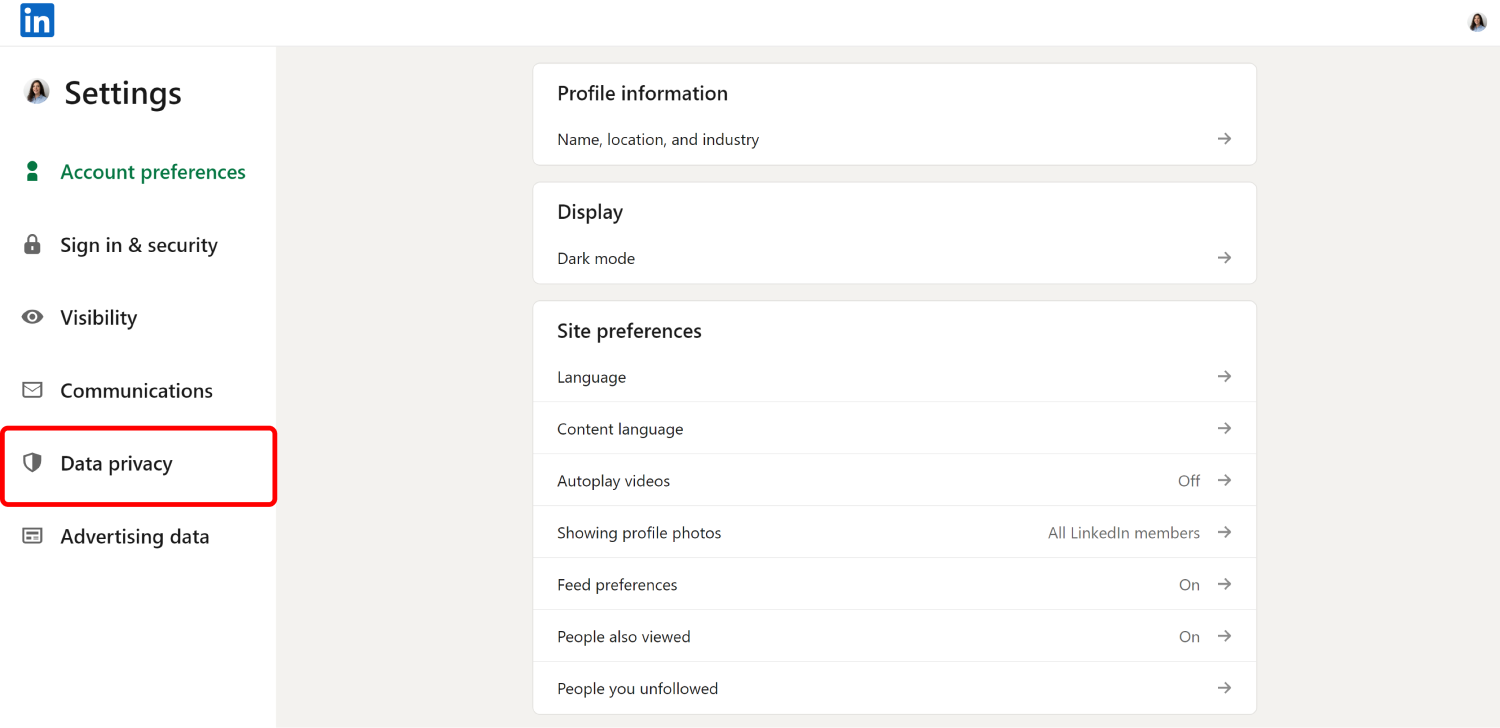Image resolution: width=1500 pixels, height=728 pixels.
Task: Change the Feed preferences On setting
Action: pyautogui.click(x=1189, y=585)
